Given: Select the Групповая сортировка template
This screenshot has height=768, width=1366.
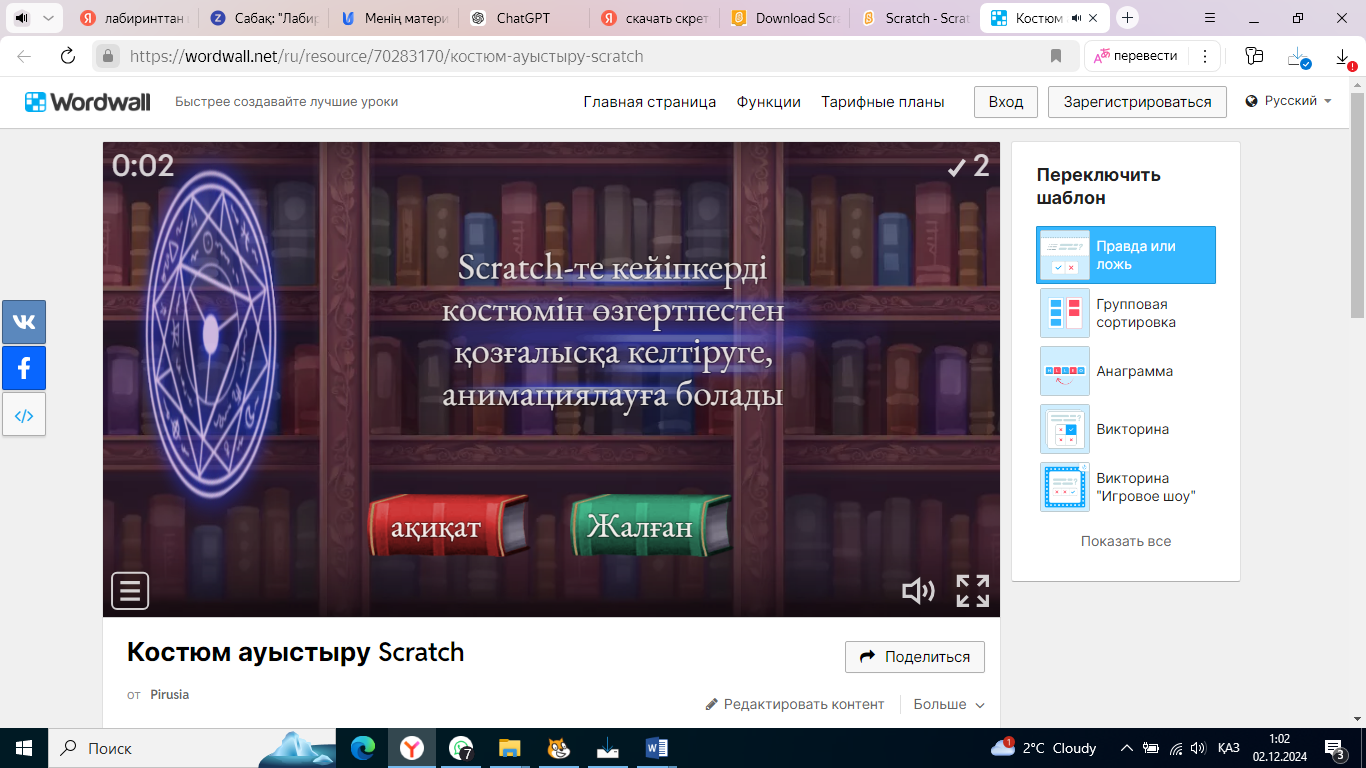Looking at the screenshot, I should point(1126,313).
